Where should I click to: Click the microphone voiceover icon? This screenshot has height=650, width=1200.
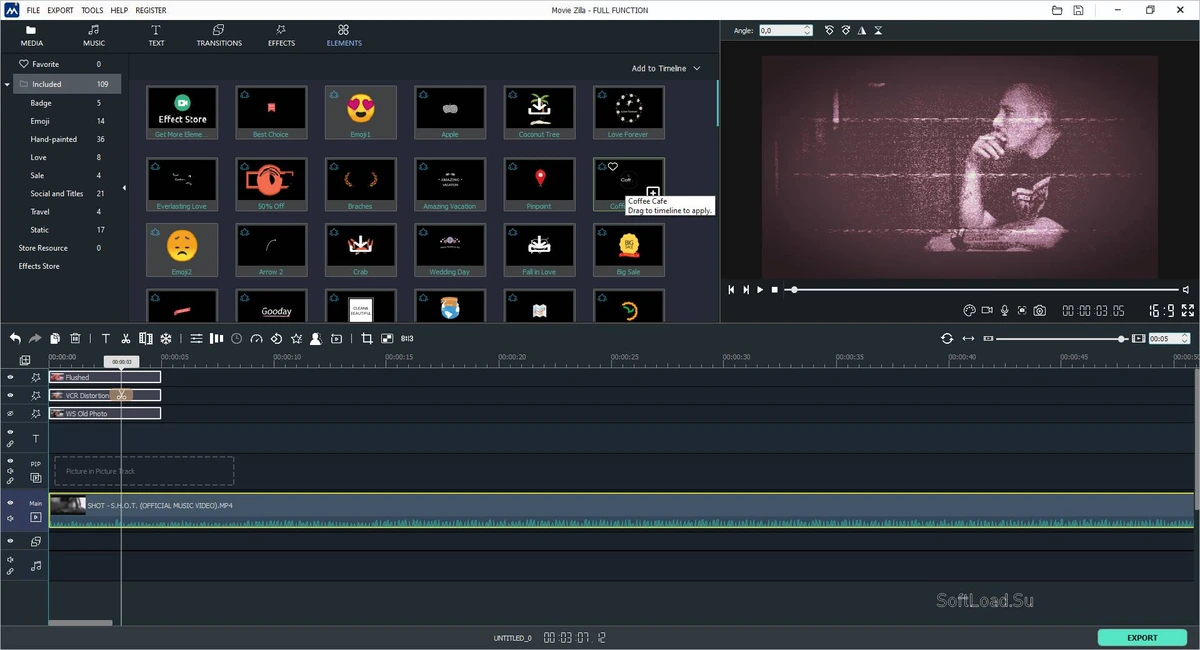click(1005, 311)
